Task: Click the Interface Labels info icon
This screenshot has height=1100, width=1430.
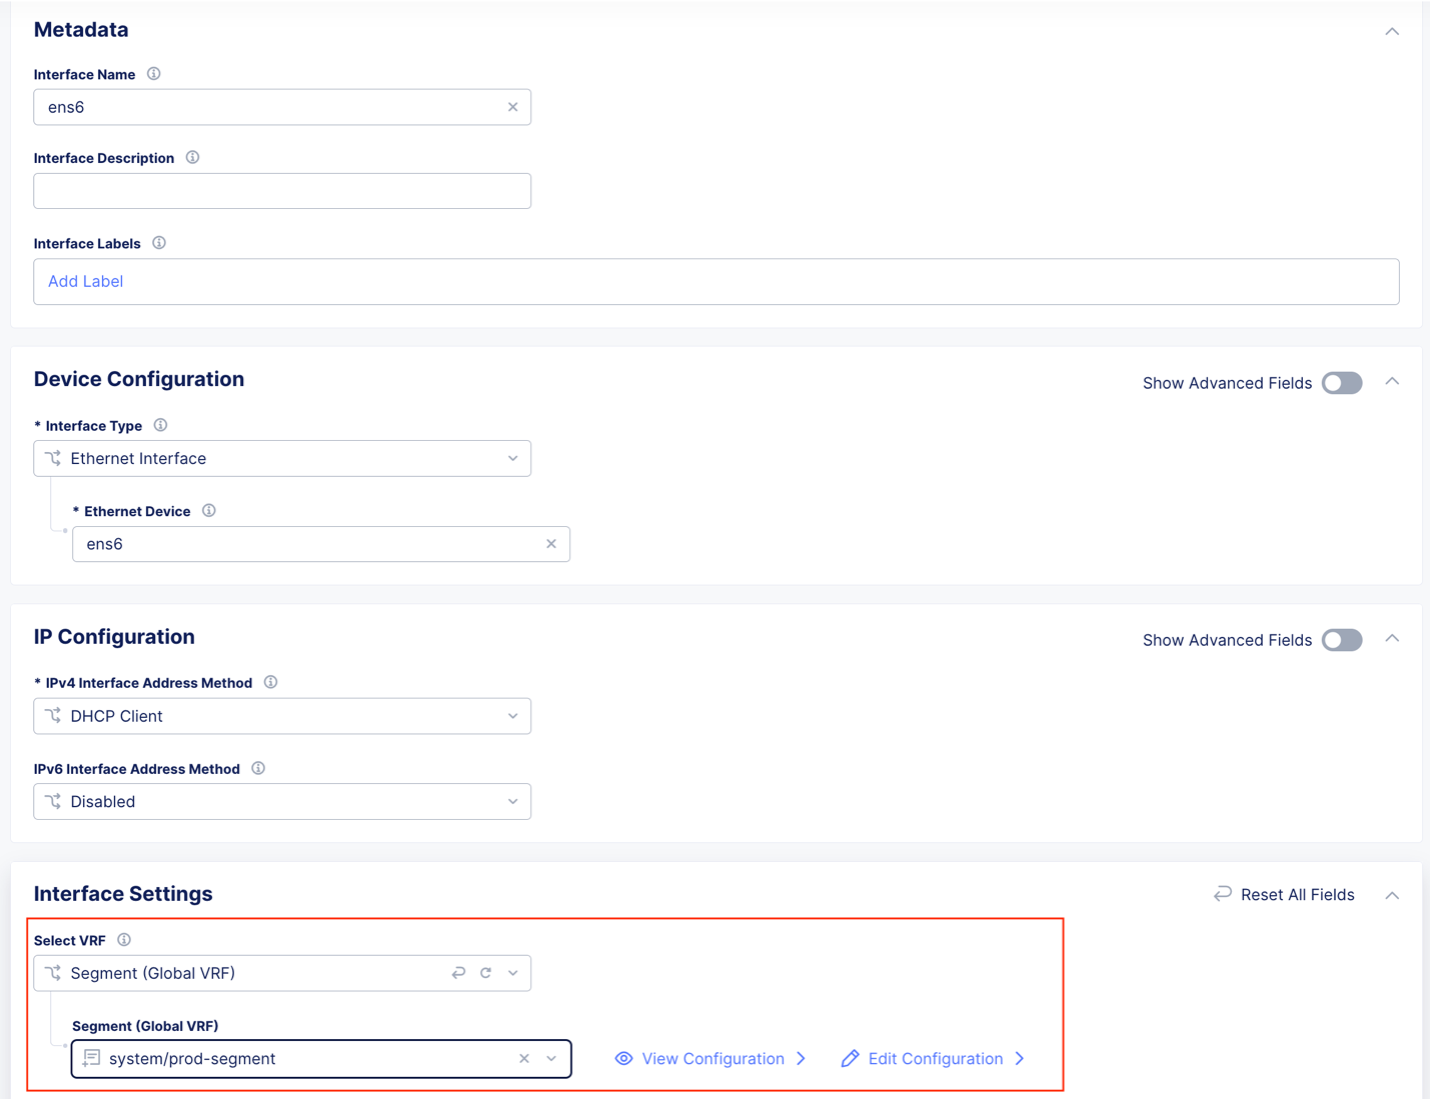Action: [x=159, y=242]
